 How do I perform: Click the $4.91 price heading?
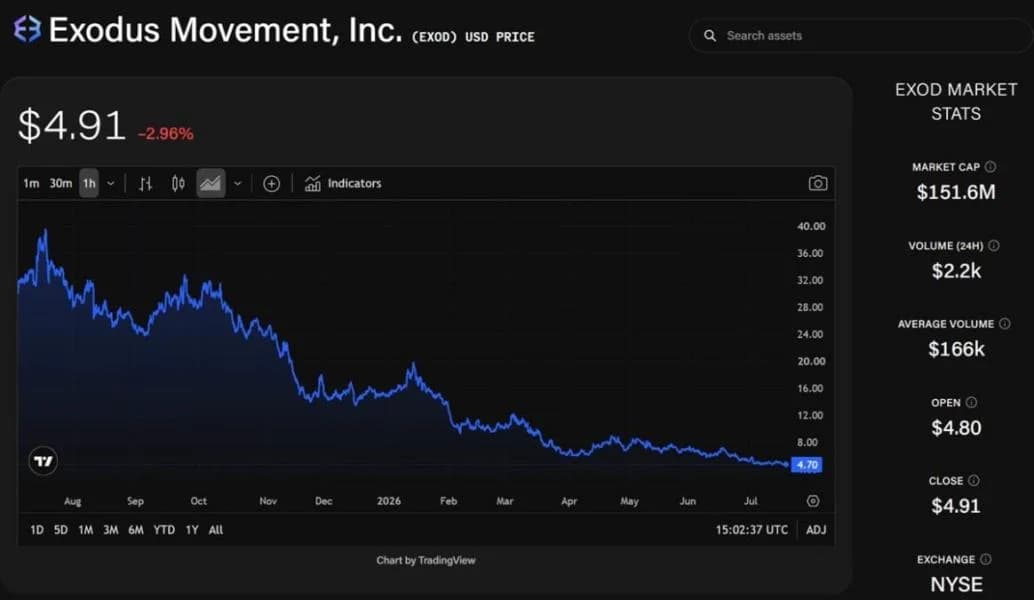point(72,125)
